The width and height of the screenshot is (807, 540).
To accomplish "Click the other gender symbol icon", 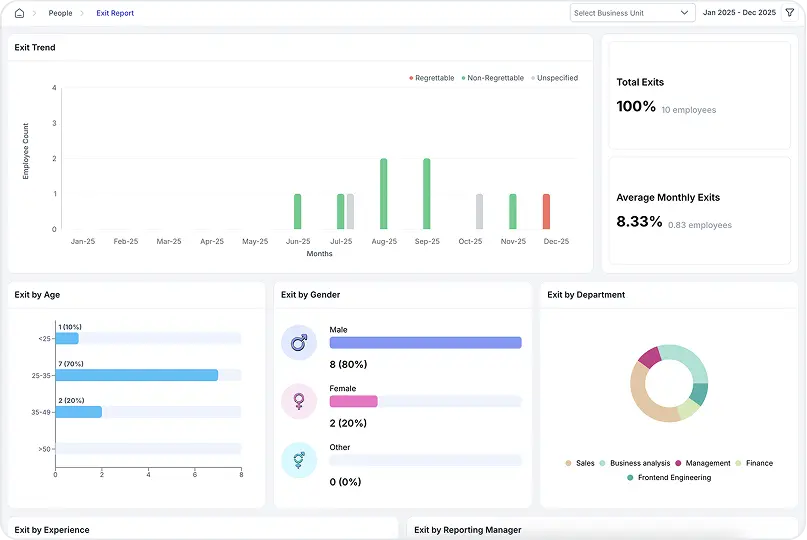I will tap(299, 460).
